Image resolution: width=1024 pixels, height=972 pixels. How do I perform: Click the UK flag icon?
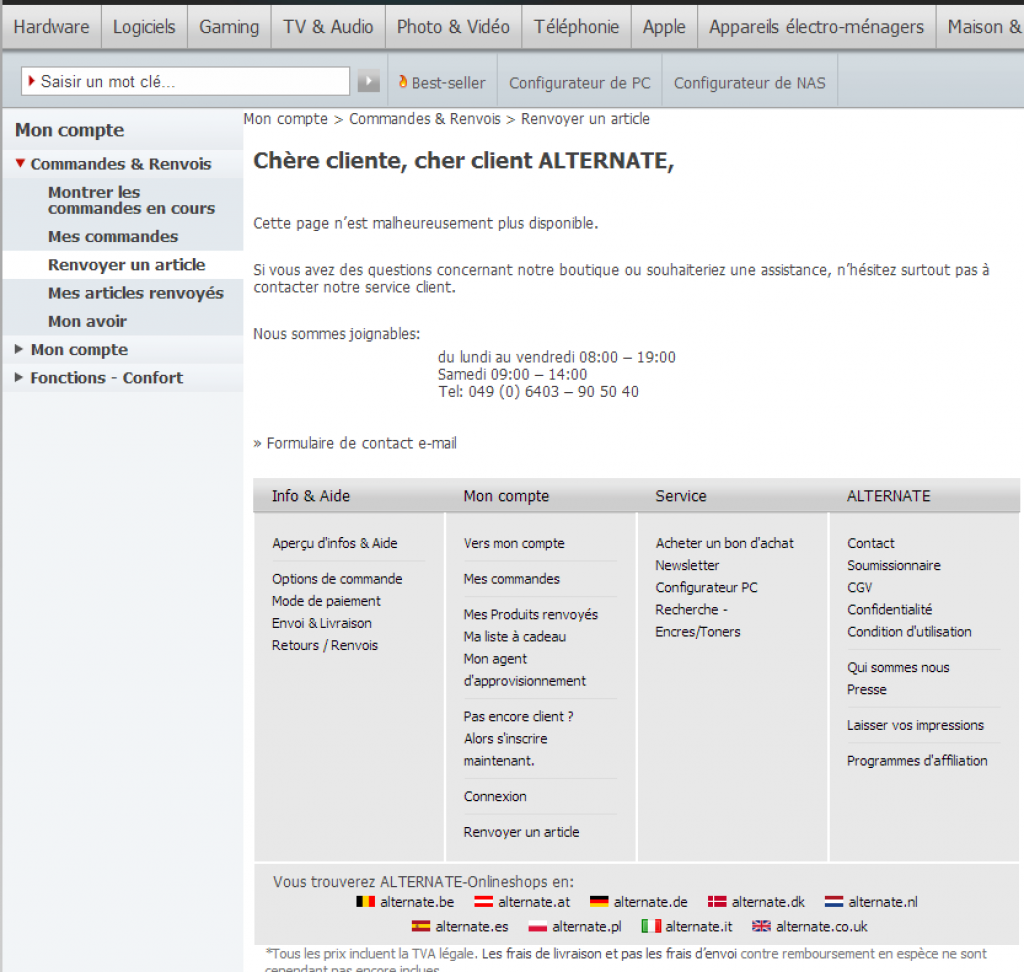pos(761,926)
